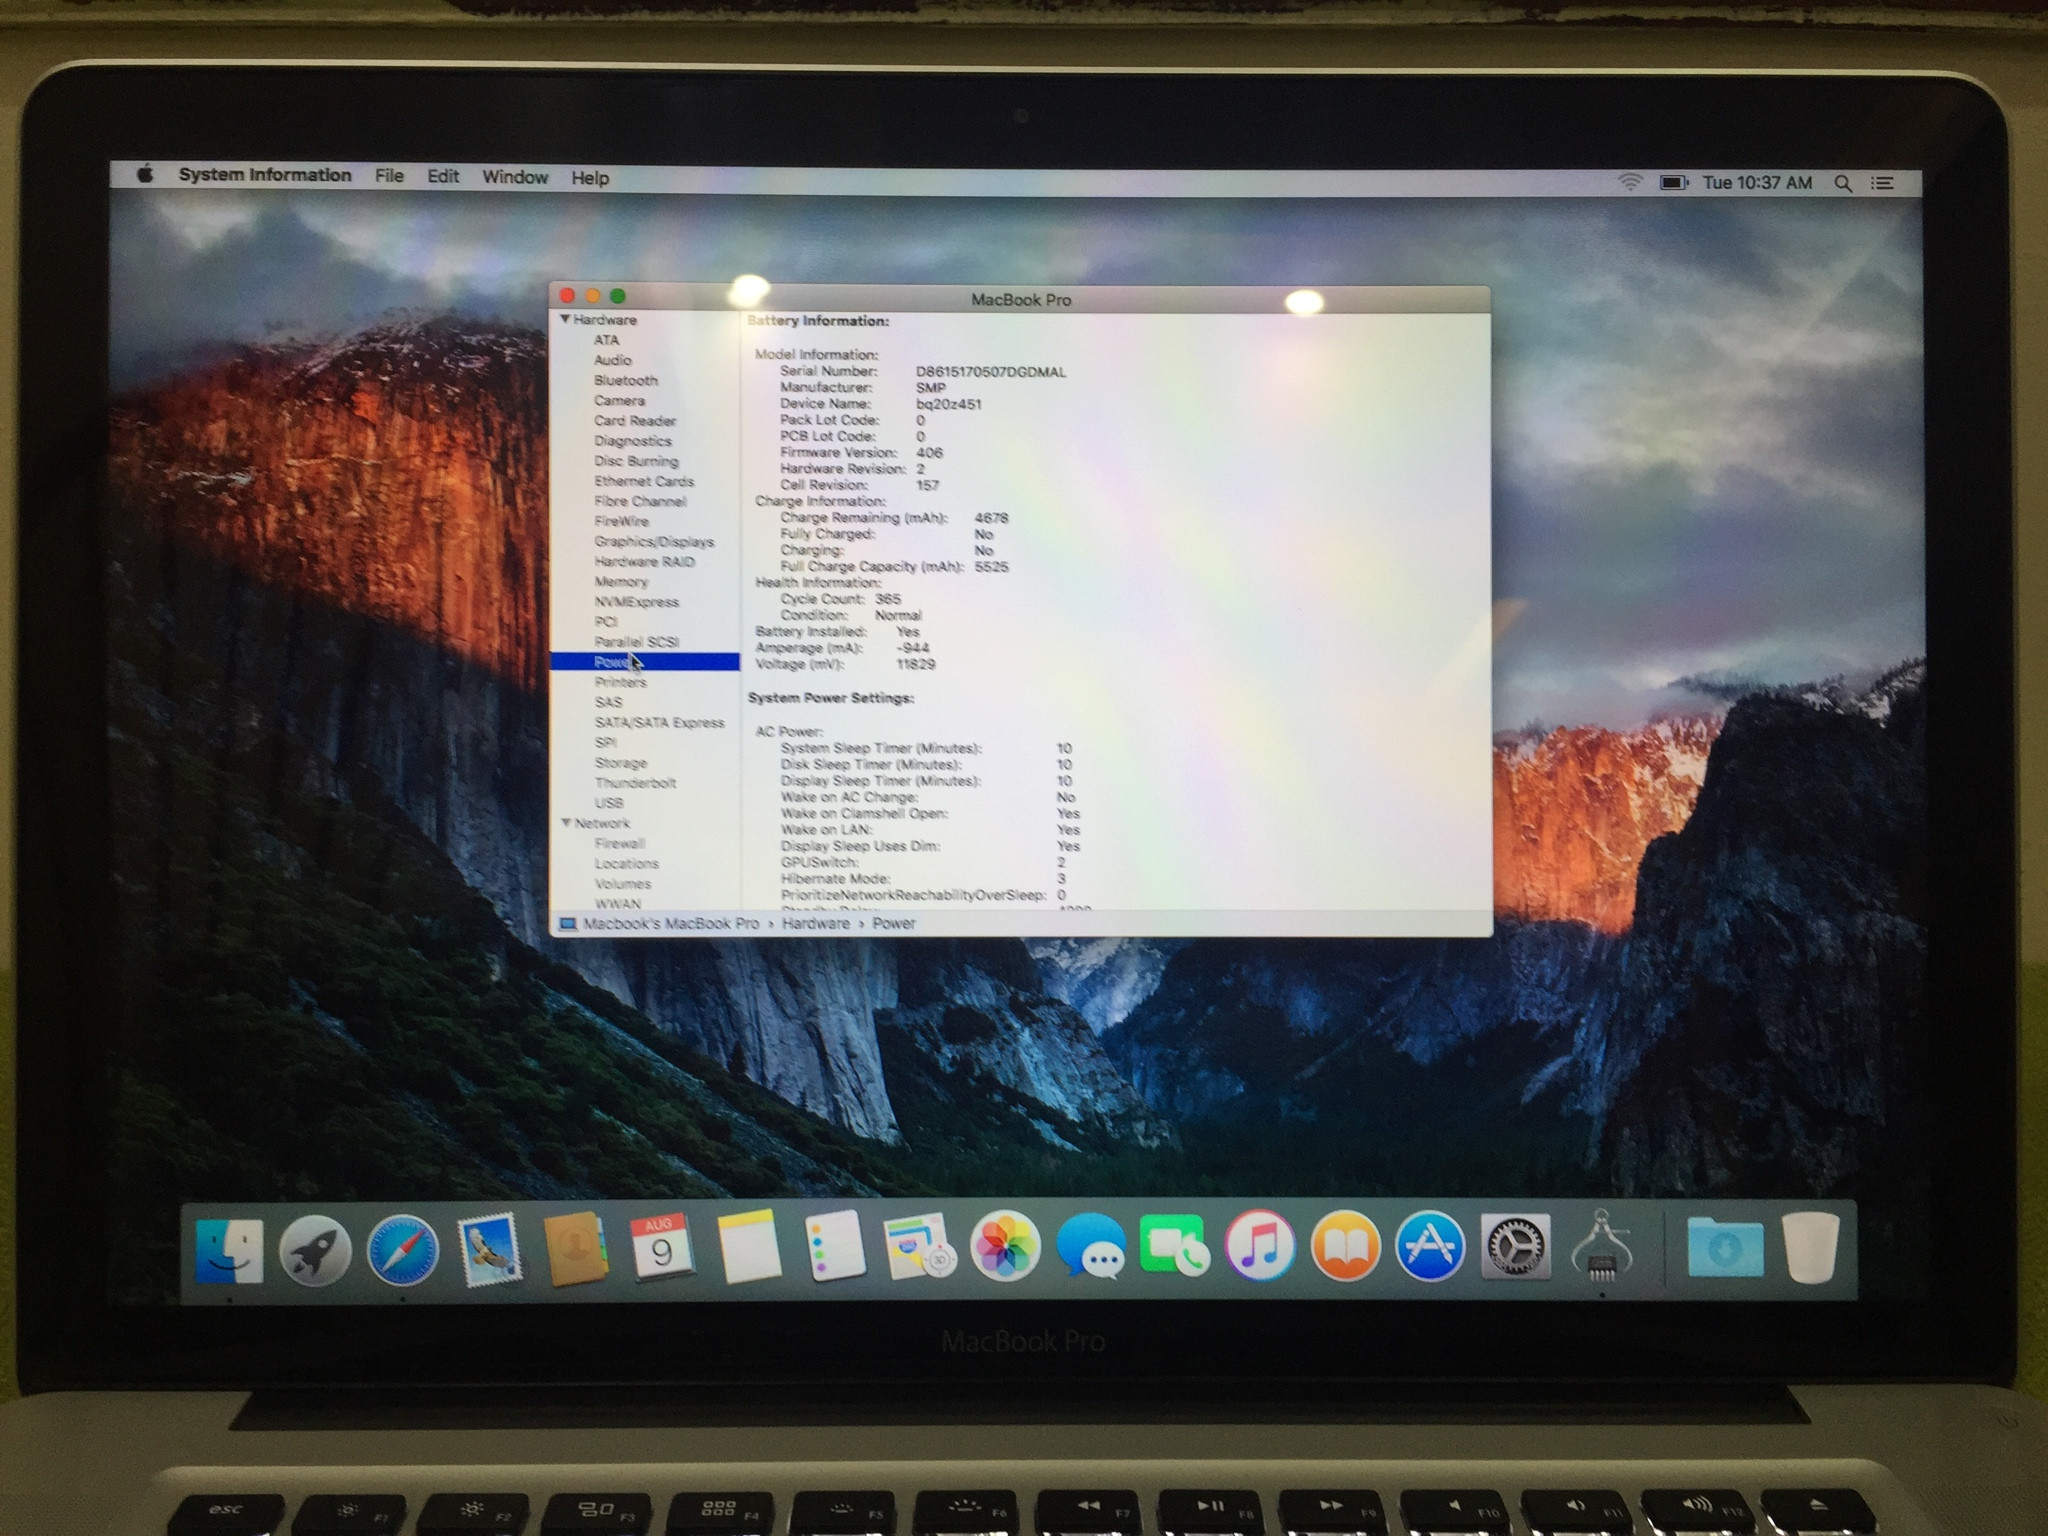Click the Wi-Fi status icon
The width and height of the screenshot is (2048, 1536).
(1630, 182)
